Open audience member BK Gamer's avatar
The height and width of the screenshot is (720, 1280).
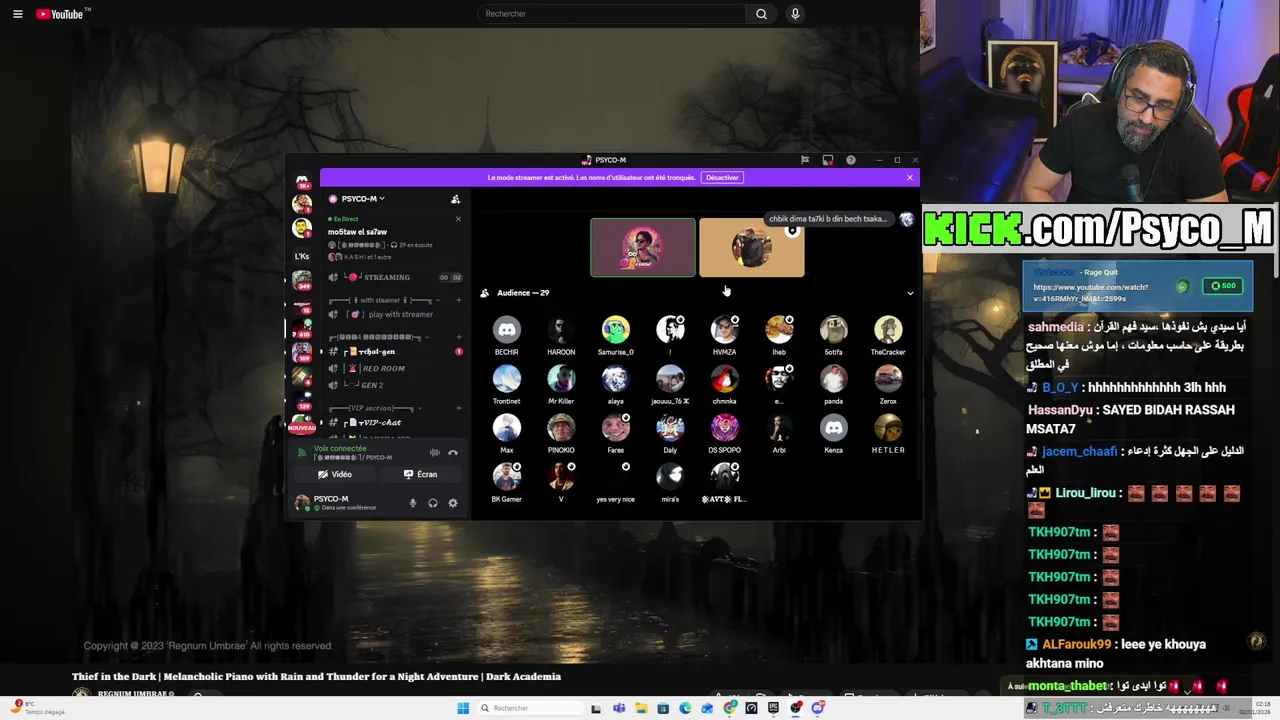(x=507, y=477)
